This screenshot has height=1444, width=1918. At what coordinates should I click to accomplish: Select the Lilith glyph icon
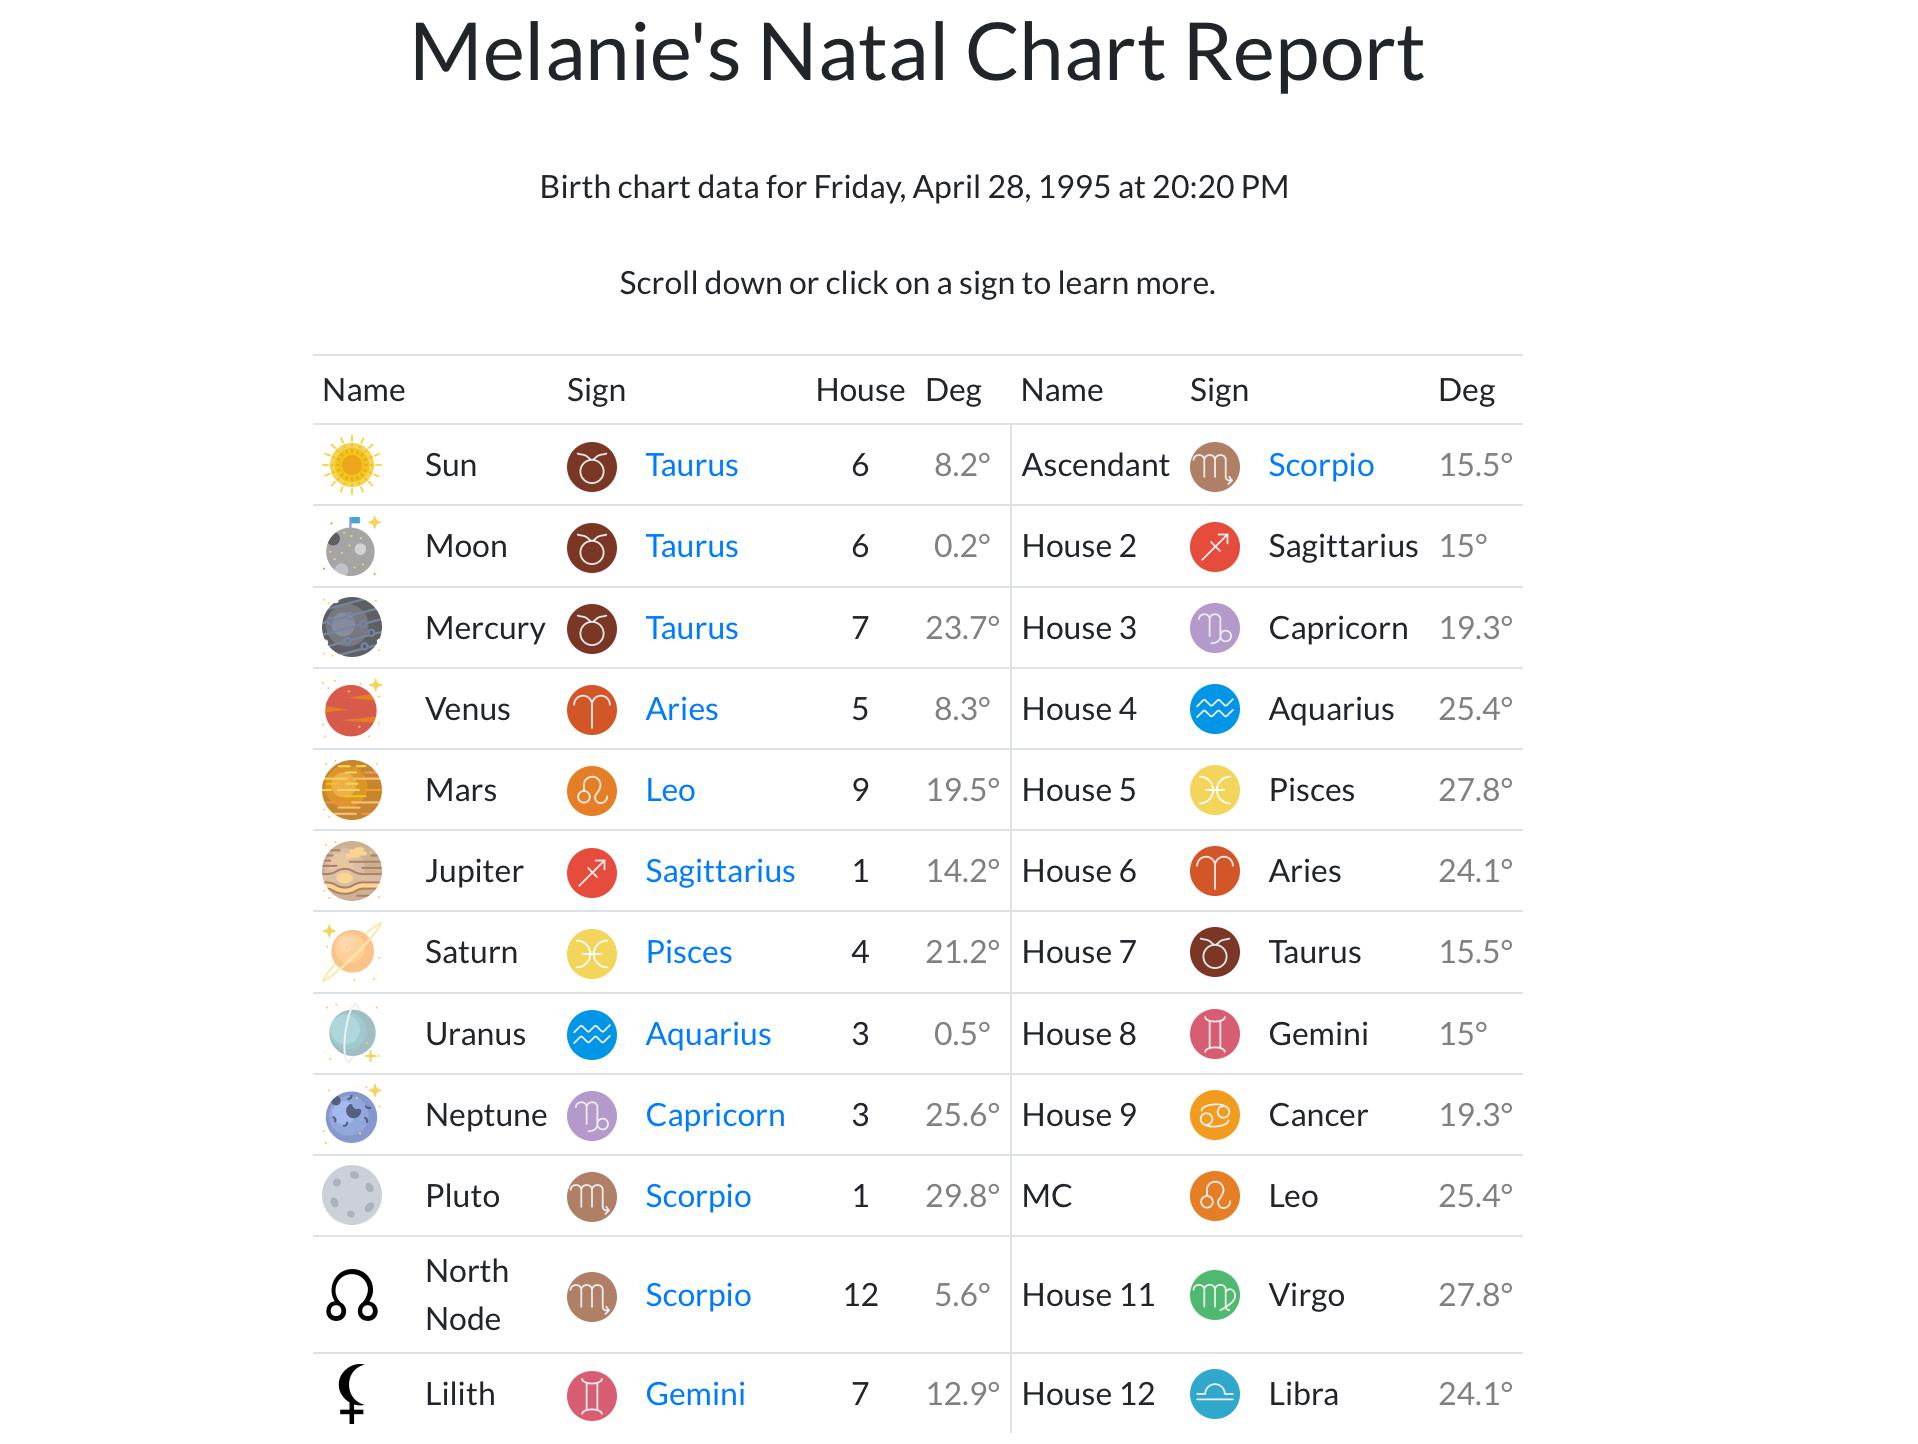pyautogui.click(x=352, y=1392)
